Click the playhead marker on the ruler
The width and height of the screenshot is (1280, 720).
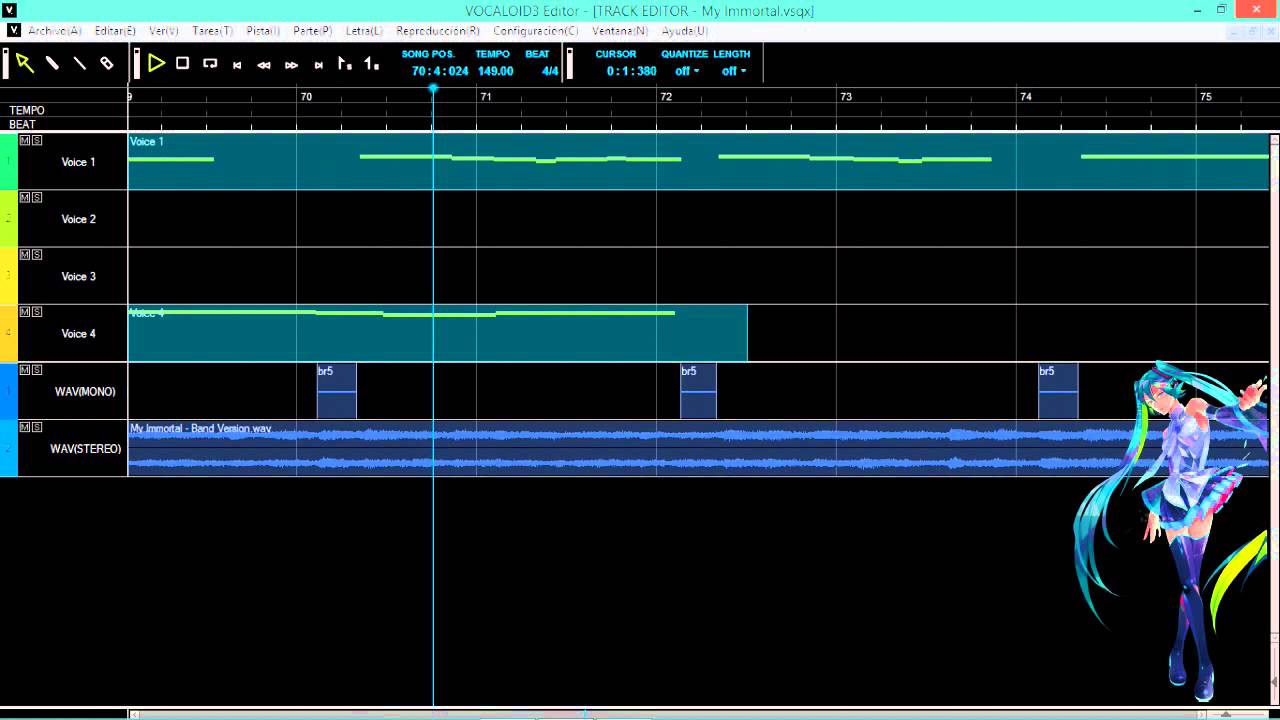point(433,89)
